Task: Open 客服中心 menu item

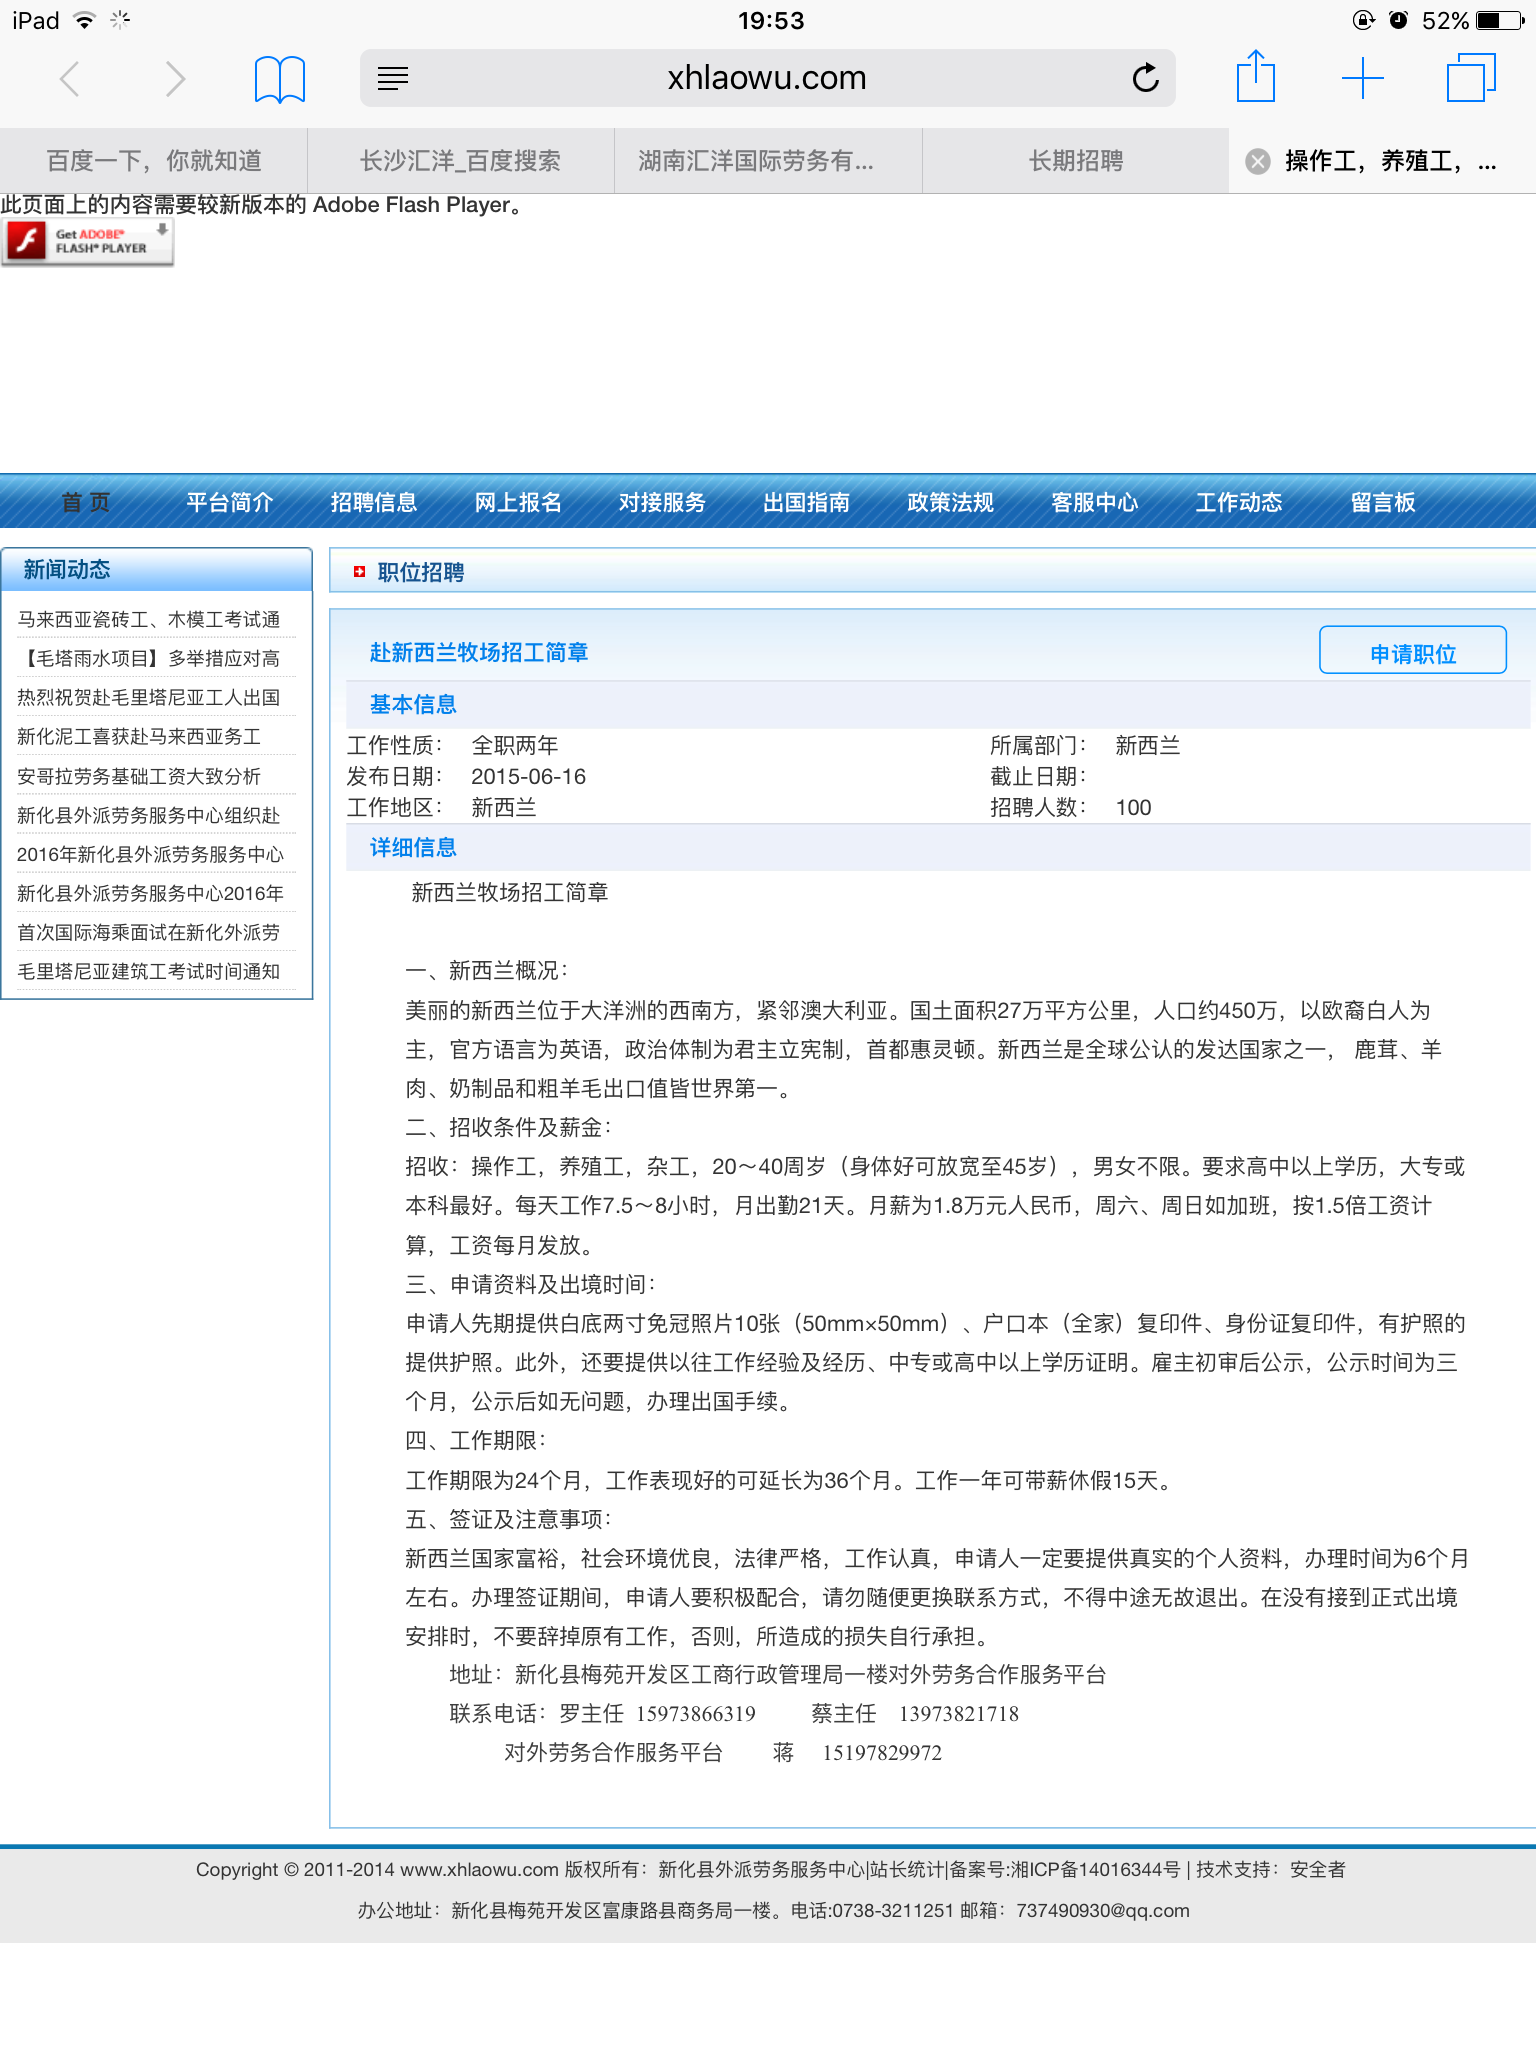Action: click(x=1094, y=502)
